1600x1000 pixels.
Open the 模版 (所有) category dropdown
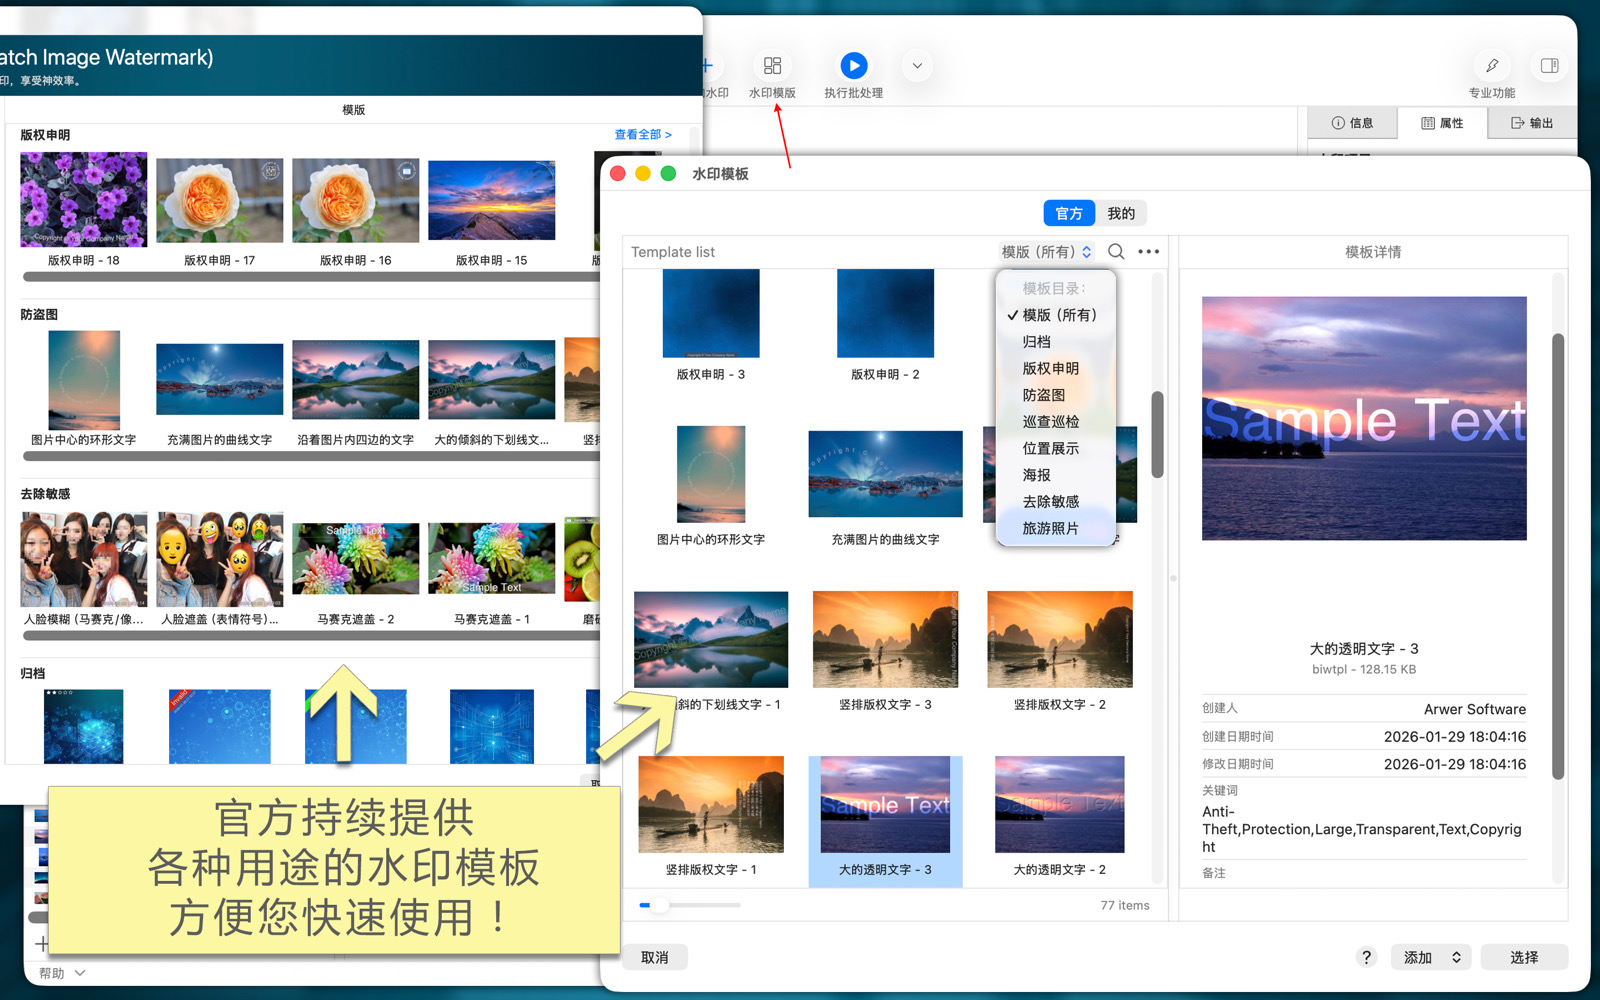pyautogui.click(x=1046, y=252)
